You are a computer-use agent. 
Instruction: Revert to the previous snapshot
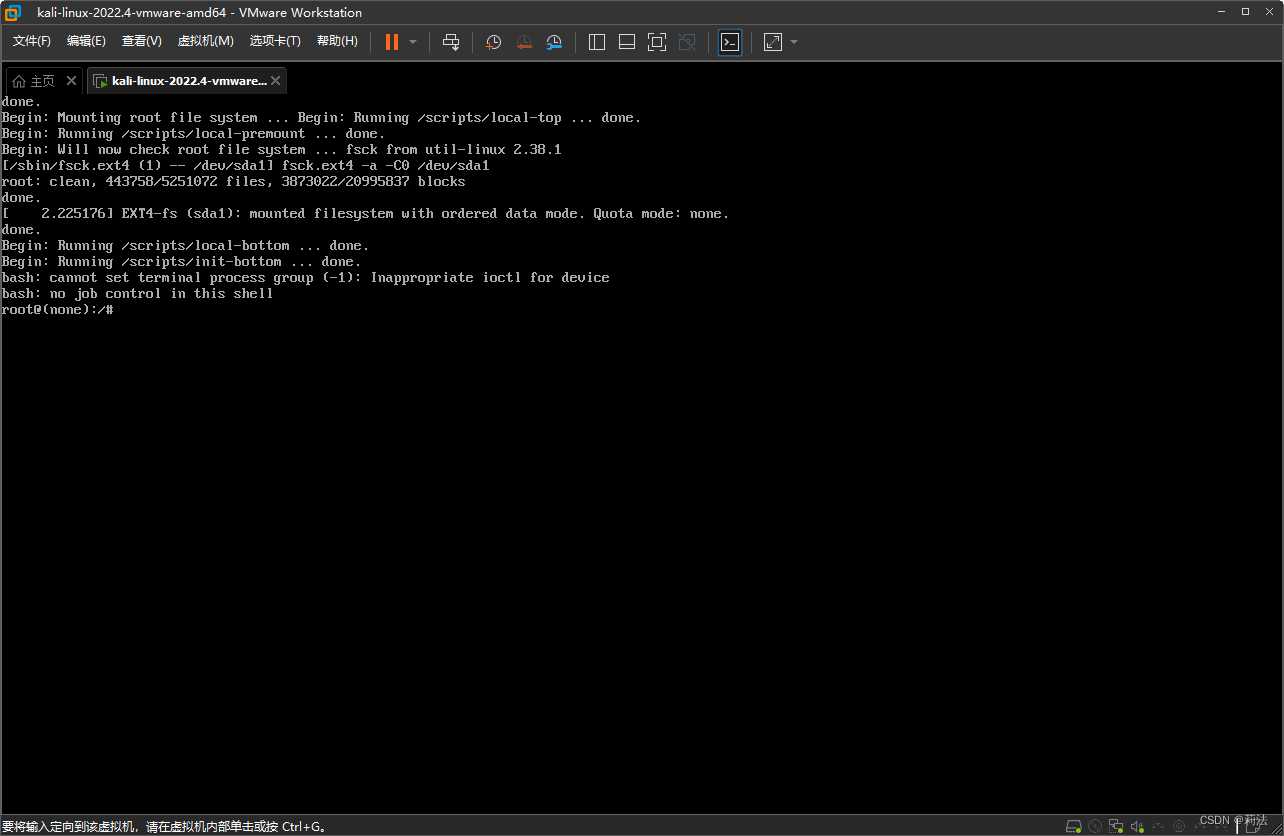click(524, 42)
